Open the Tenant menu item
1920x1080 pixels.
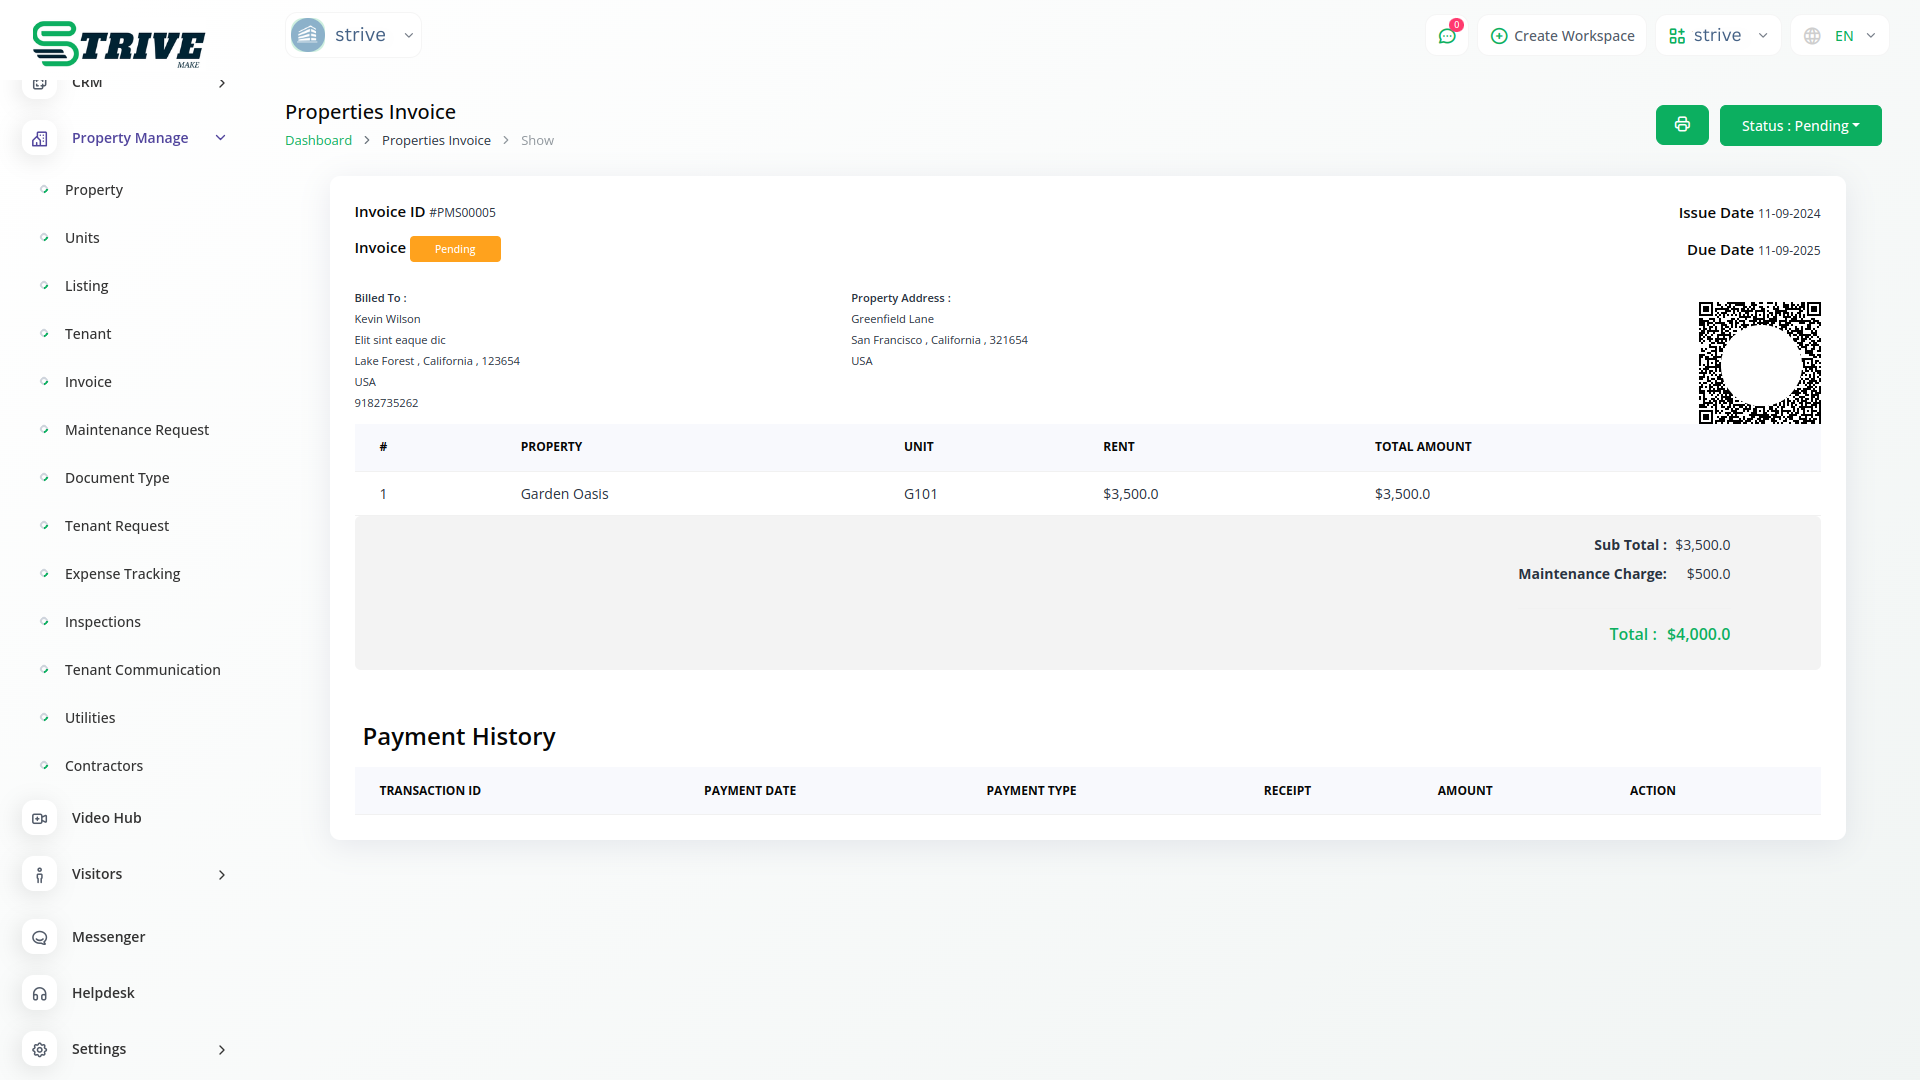tap(88, 334)
